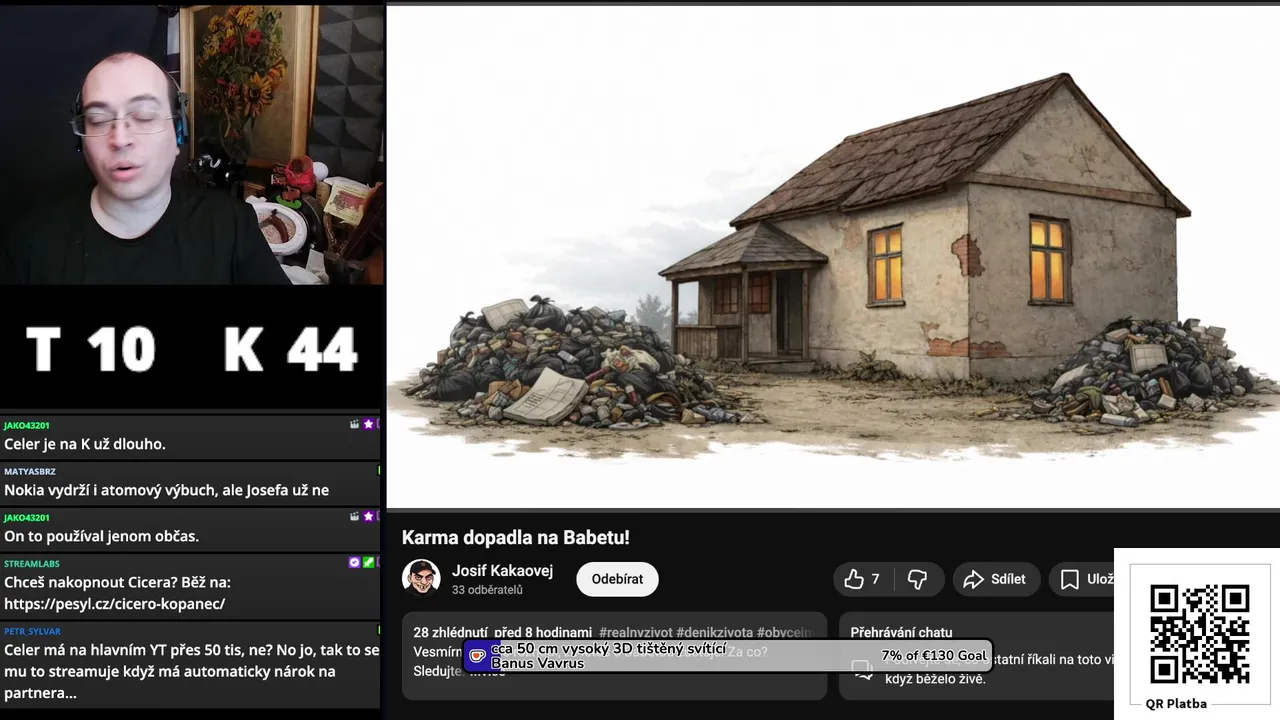The image size is (1280, 720).
Task: Click the streamer webcam feed
Action: (x=192, y=145)
